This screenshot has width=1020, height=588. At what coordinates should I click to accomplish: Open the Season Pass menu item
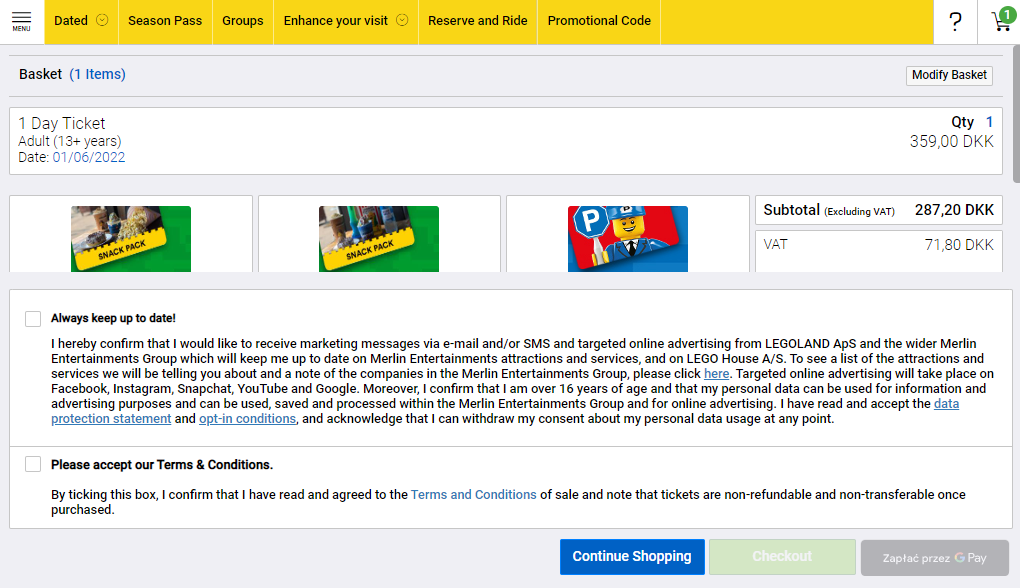pyautogui.click(x=165, y=21)
